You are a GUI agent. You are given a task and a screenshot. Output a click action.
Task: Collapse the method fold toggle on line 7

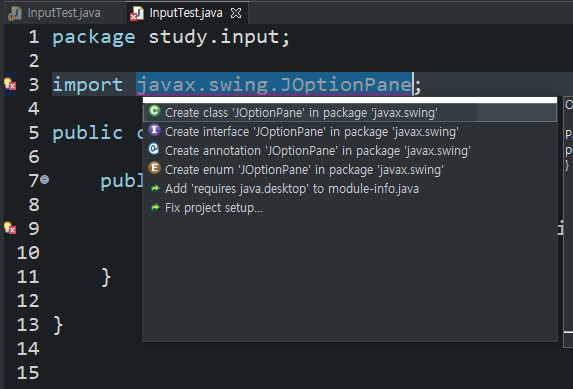pyautogui.click(x=45, y=180)
